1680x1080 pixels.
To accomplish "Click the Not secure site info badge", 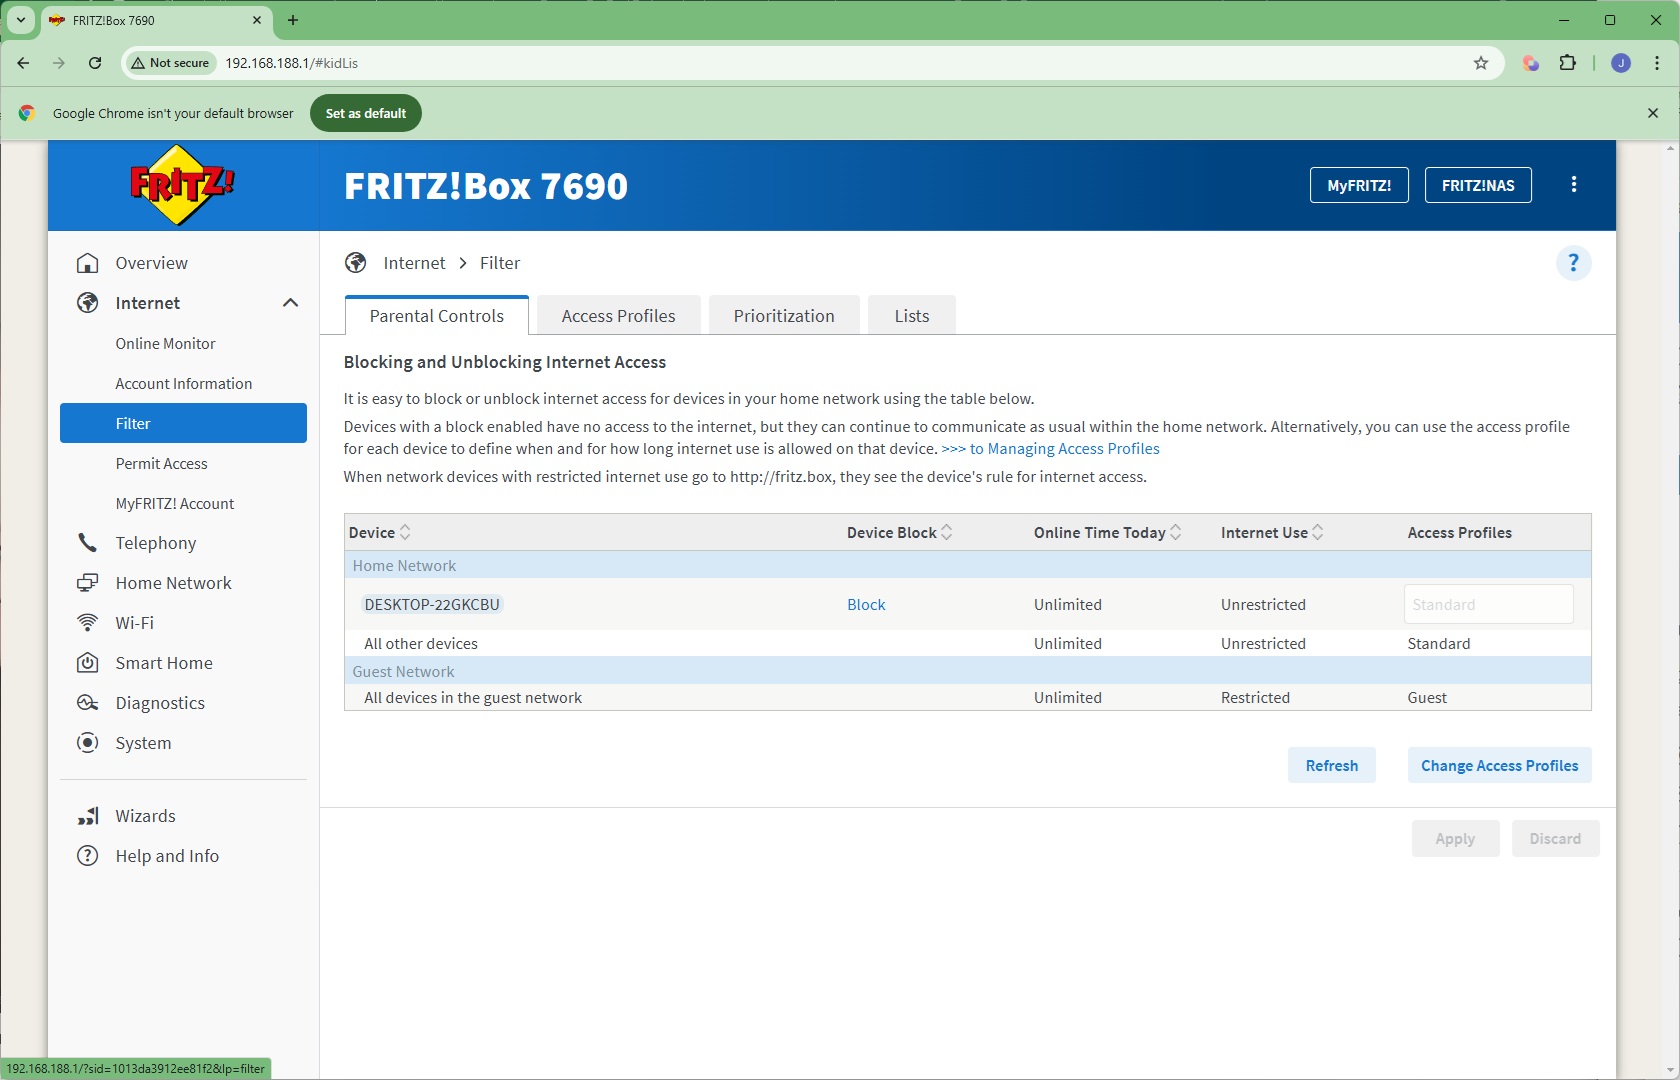I will coord(171,63).
